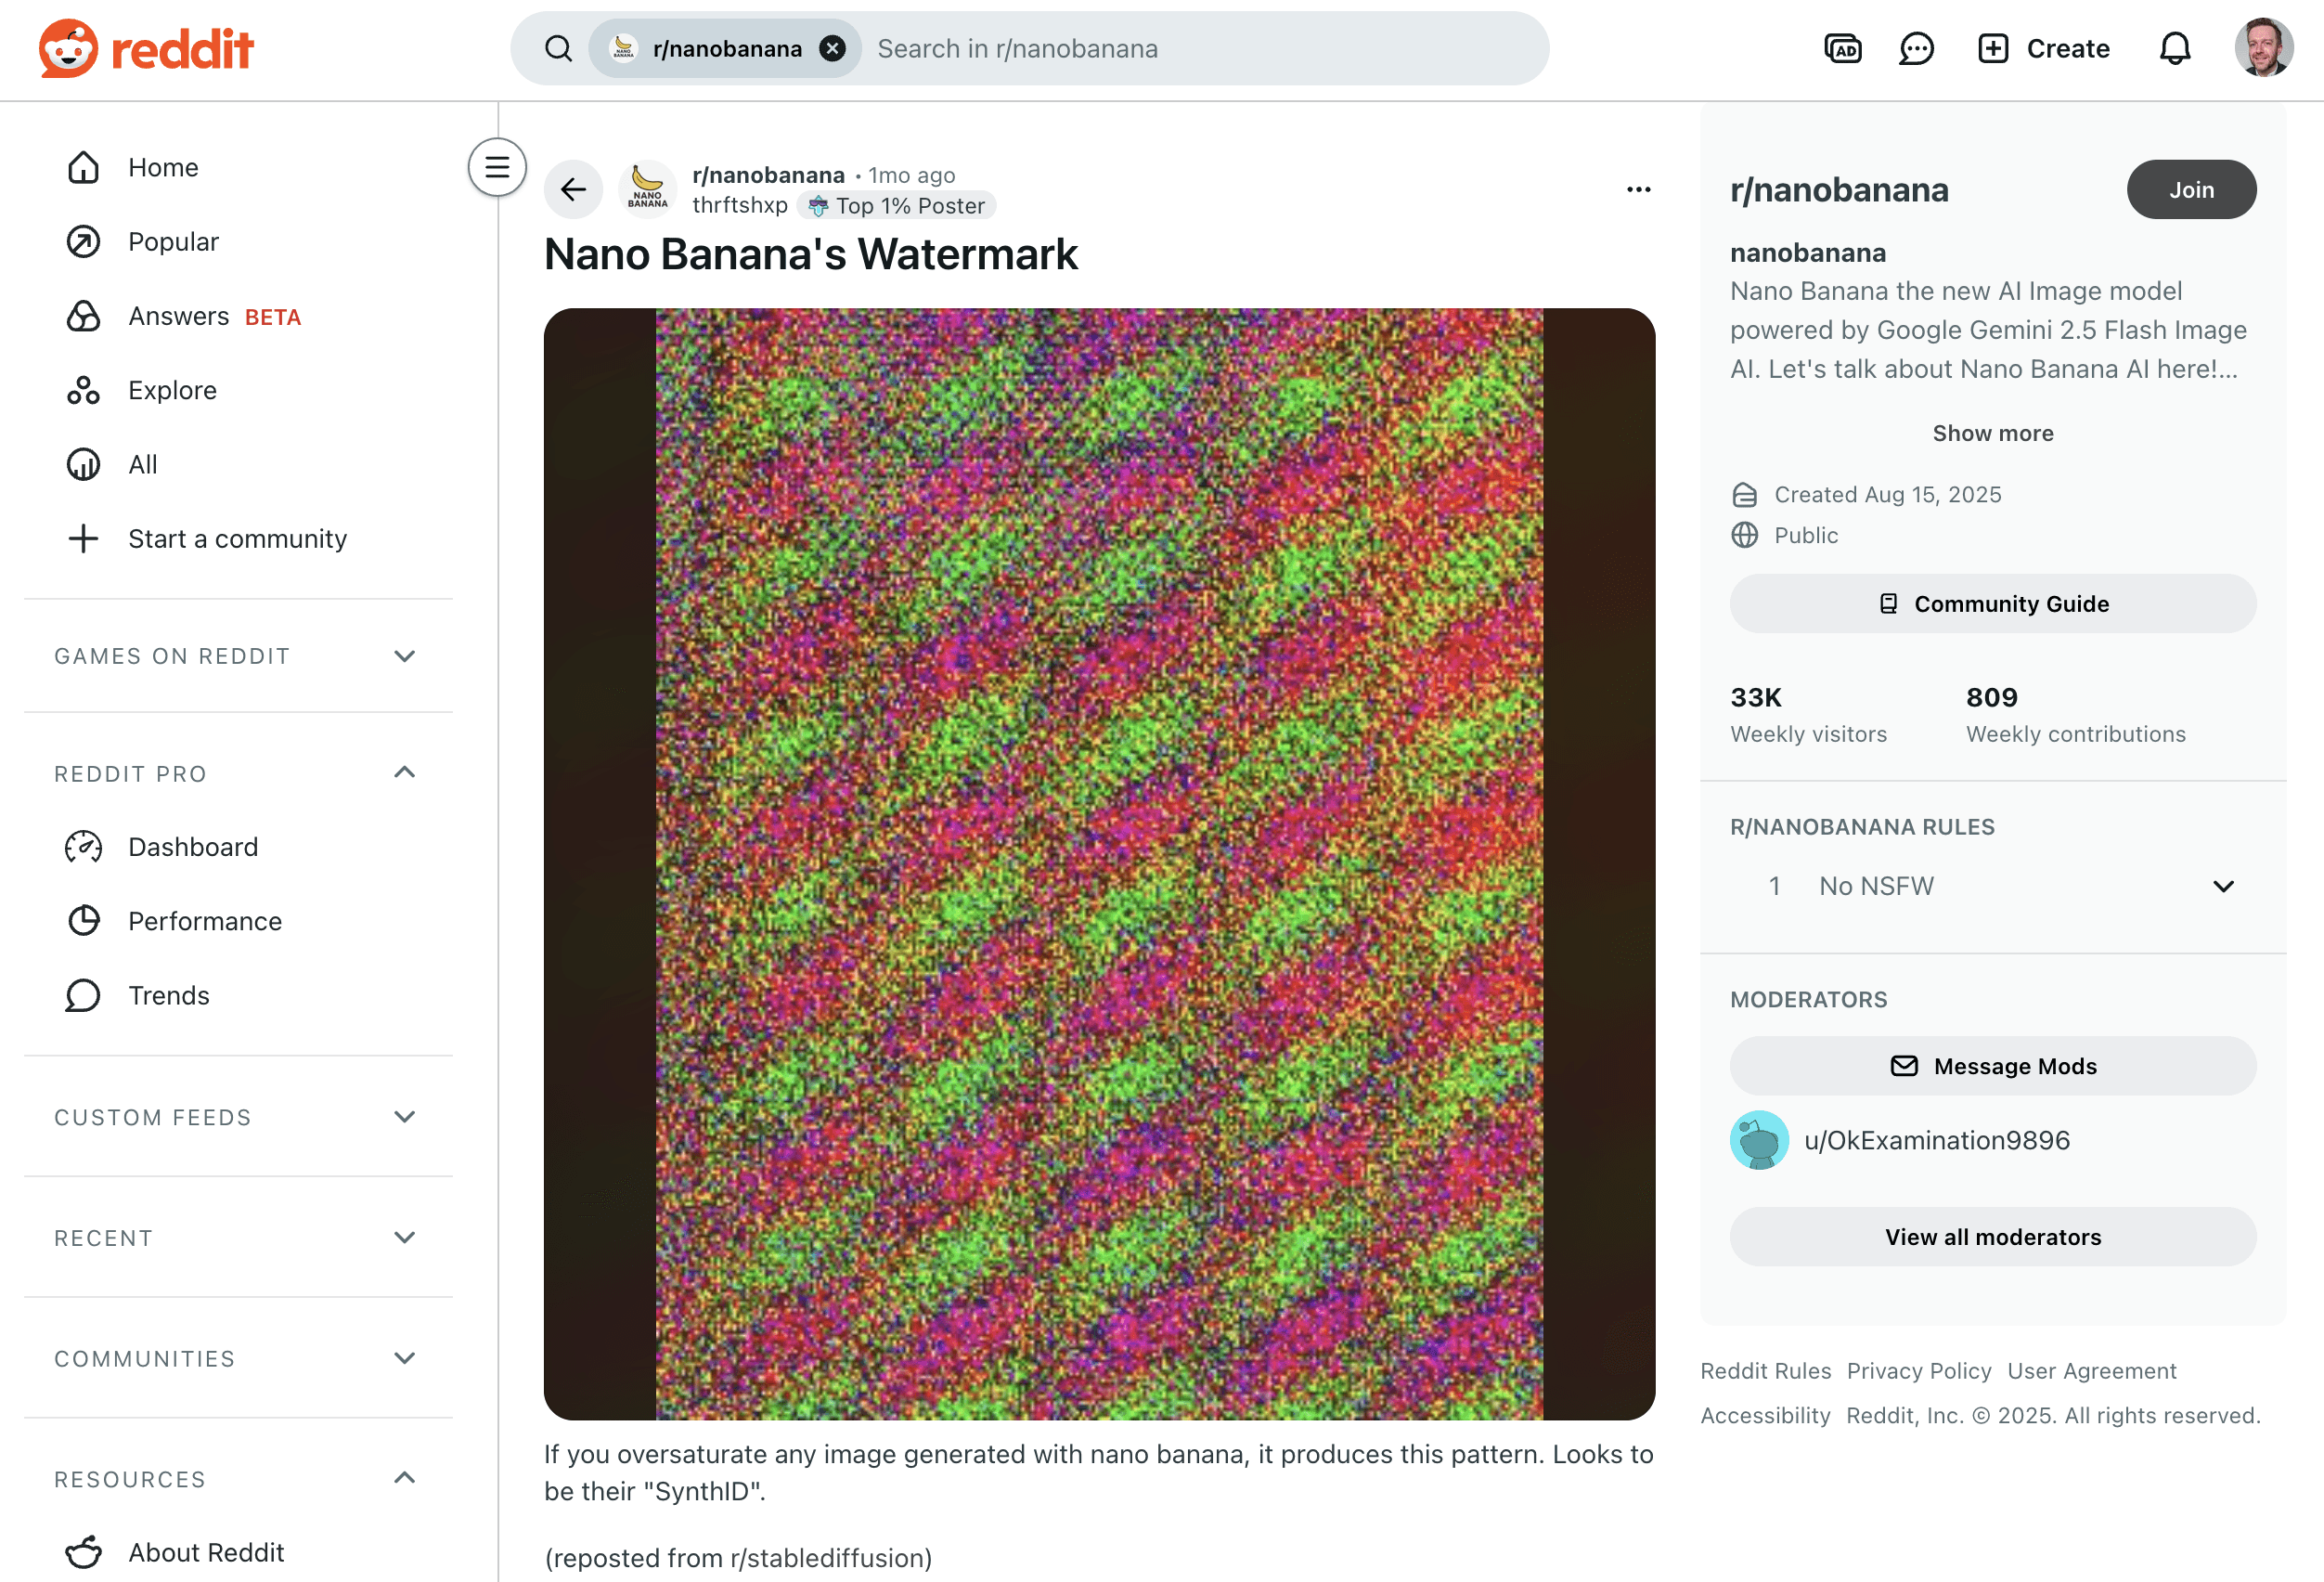The width and height of the screenshot is (2324, 1582).
Task: Open the chat messages icon
Action: coord(1915,48)
